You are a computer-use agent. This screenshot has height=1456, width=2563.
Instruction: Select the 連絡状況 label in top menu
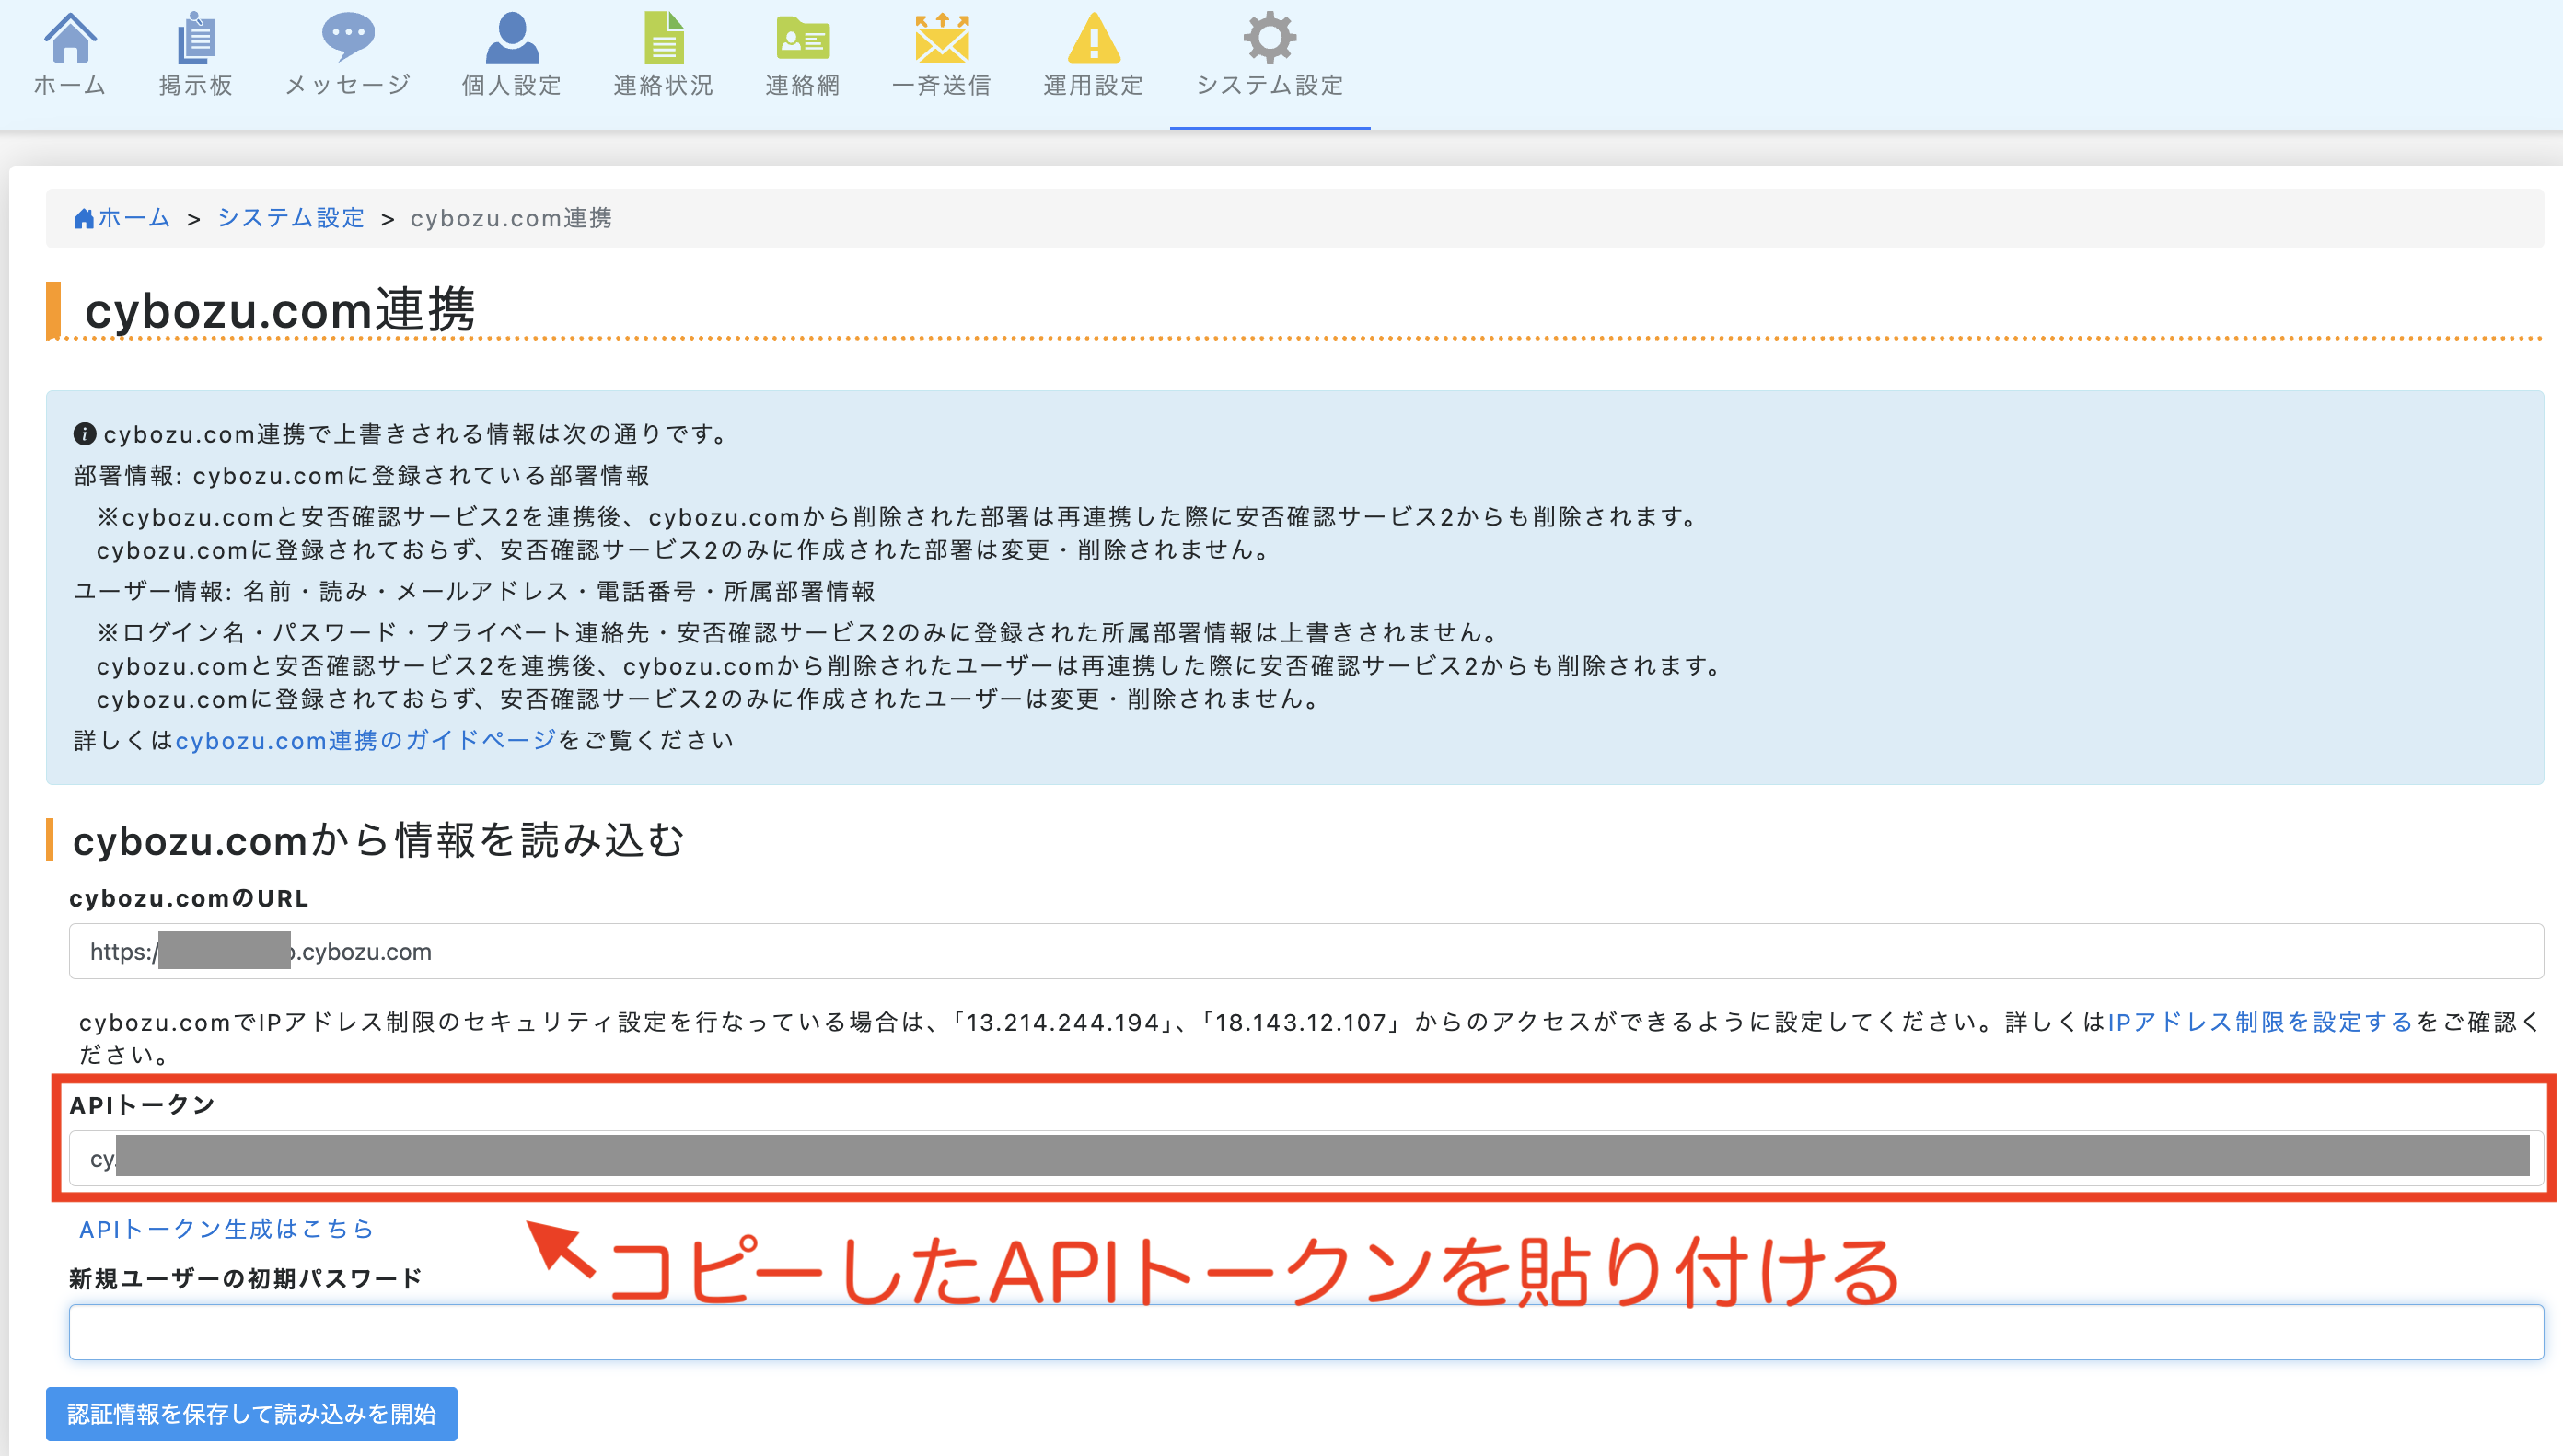664,86
